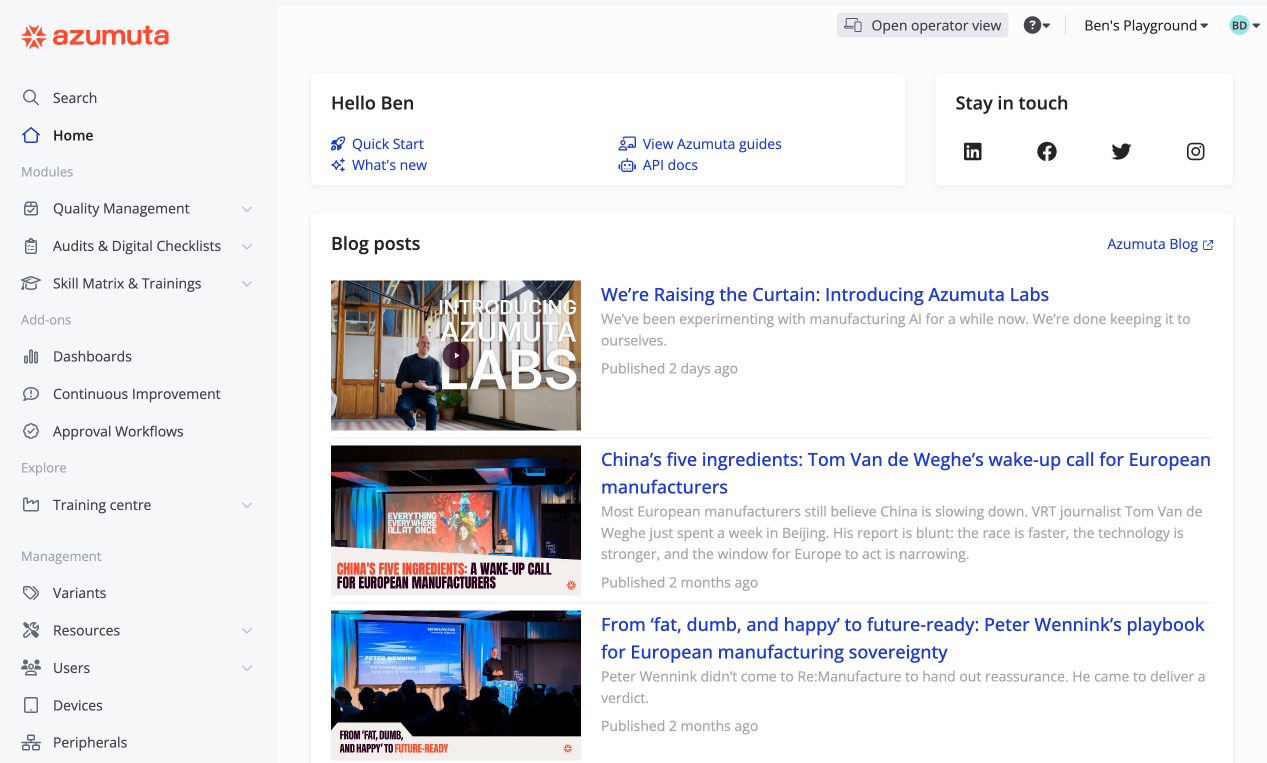The image size is (1267, 763).
Task: Click the China's Five Ingredients thumbnail
Action: pos(456,520)
